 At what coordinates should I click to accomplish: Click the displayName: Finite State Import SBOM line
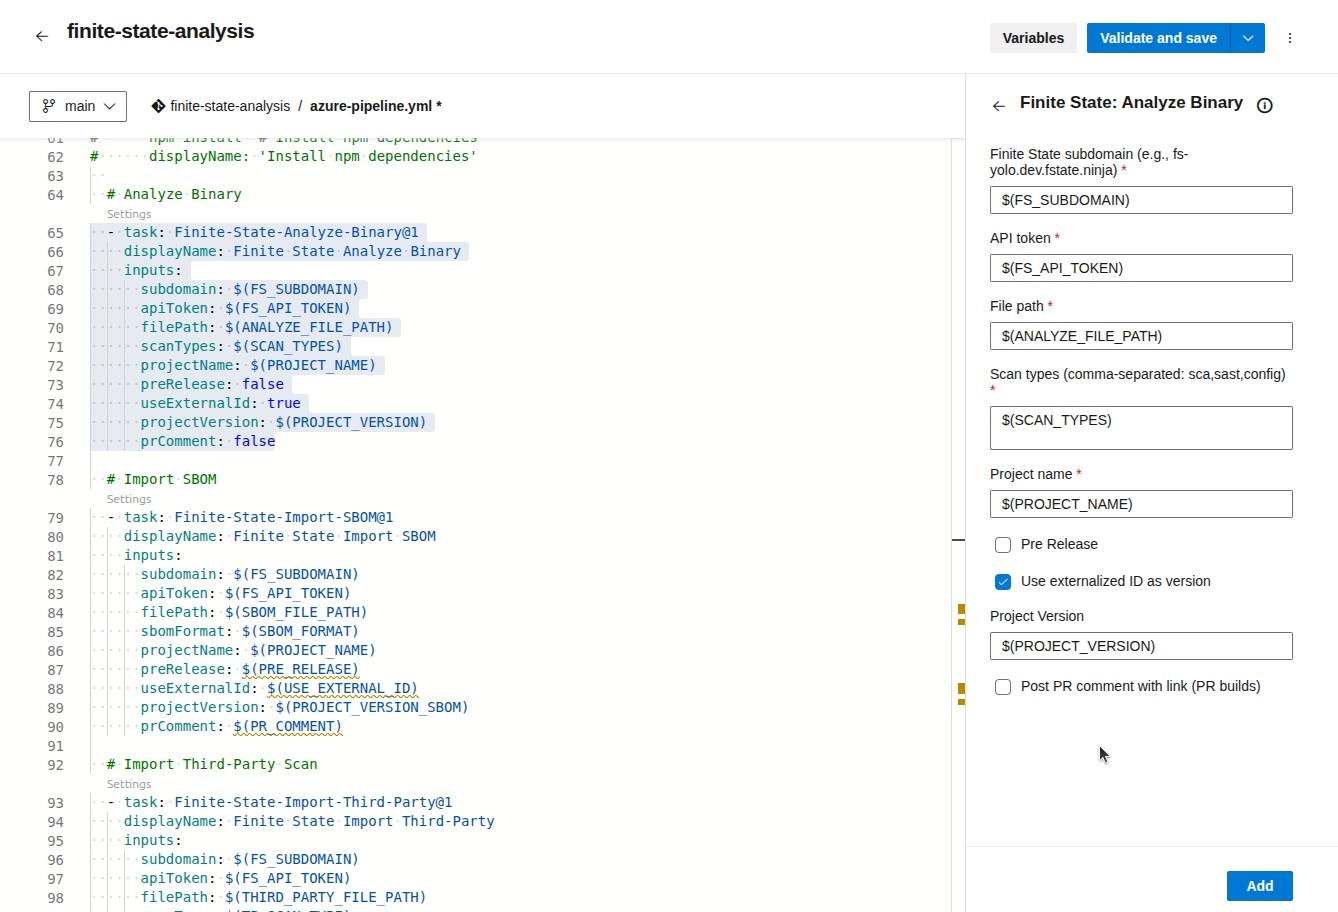[280, 536]
